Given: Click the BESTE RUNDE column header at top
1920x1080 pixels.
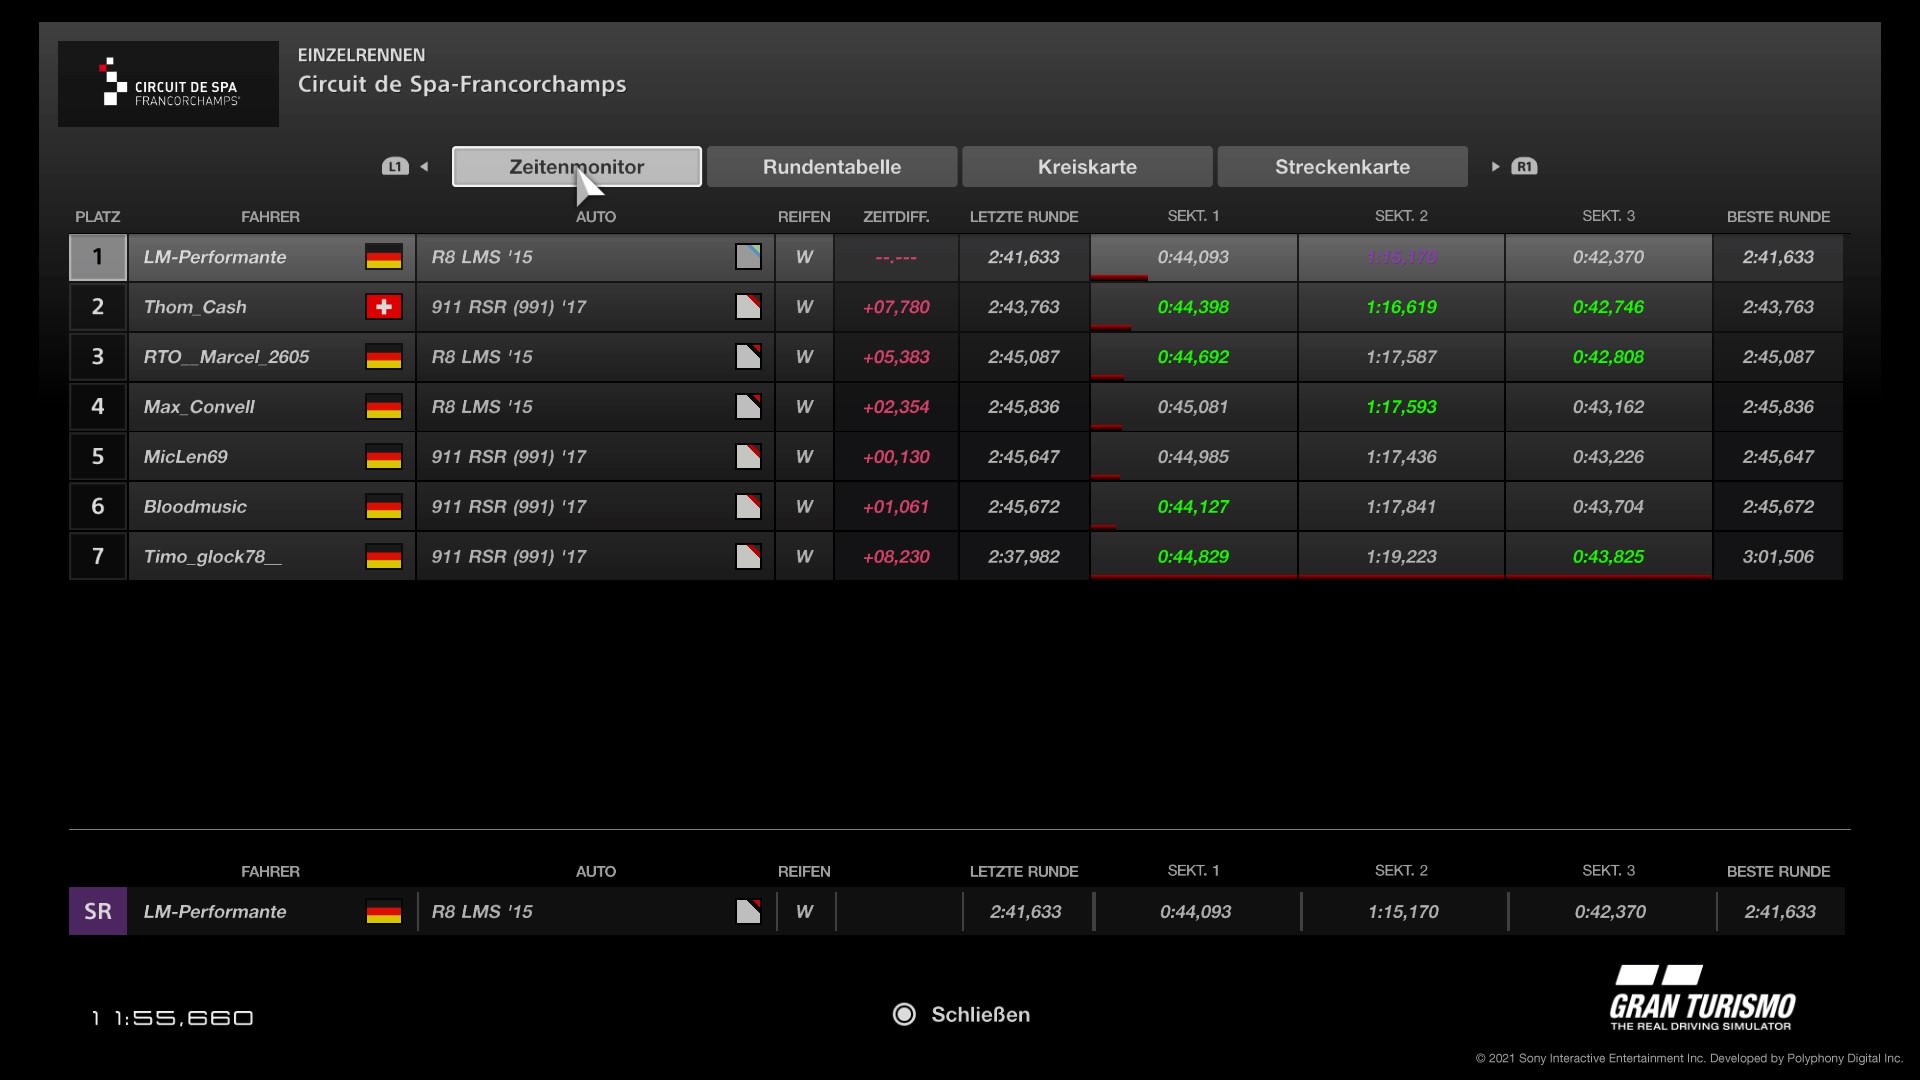Looking at the screenshot, I should coord(1778,217).
